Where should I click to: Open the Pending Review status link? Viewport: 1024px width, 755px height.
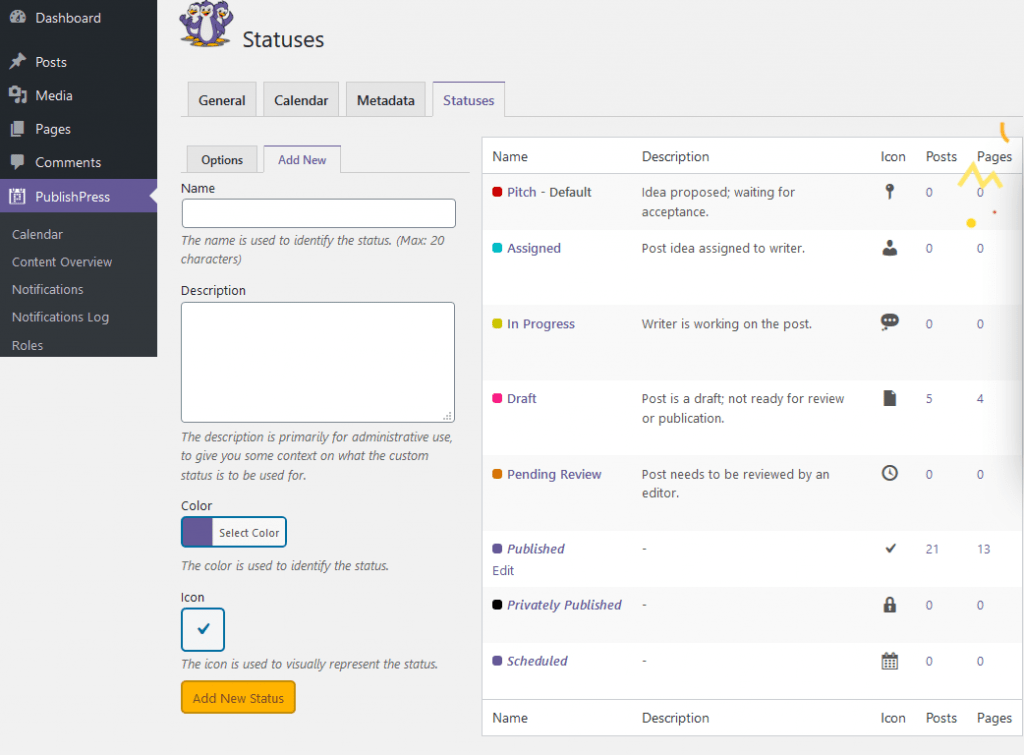pyautogui.click(x=554, y=474)
